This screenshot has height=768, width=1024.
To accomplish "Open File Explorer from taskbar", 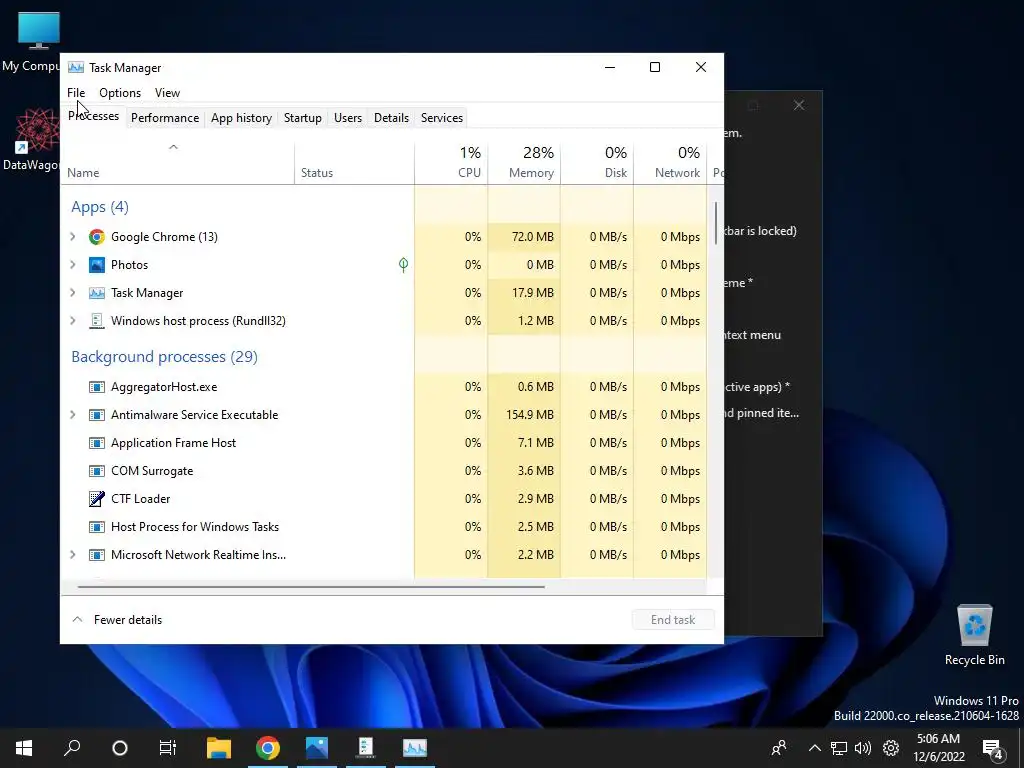I will pos(219,748).
